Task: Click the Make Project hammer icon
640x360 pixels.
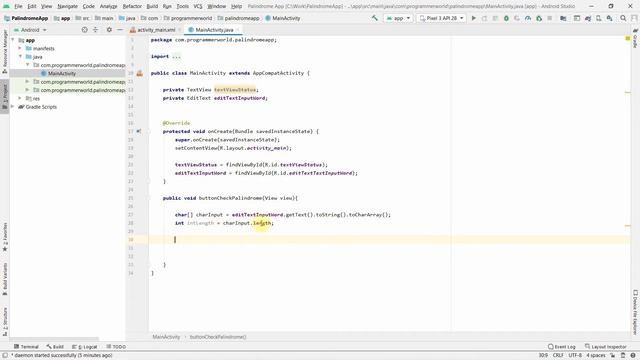Action: [x=375, y=18]
